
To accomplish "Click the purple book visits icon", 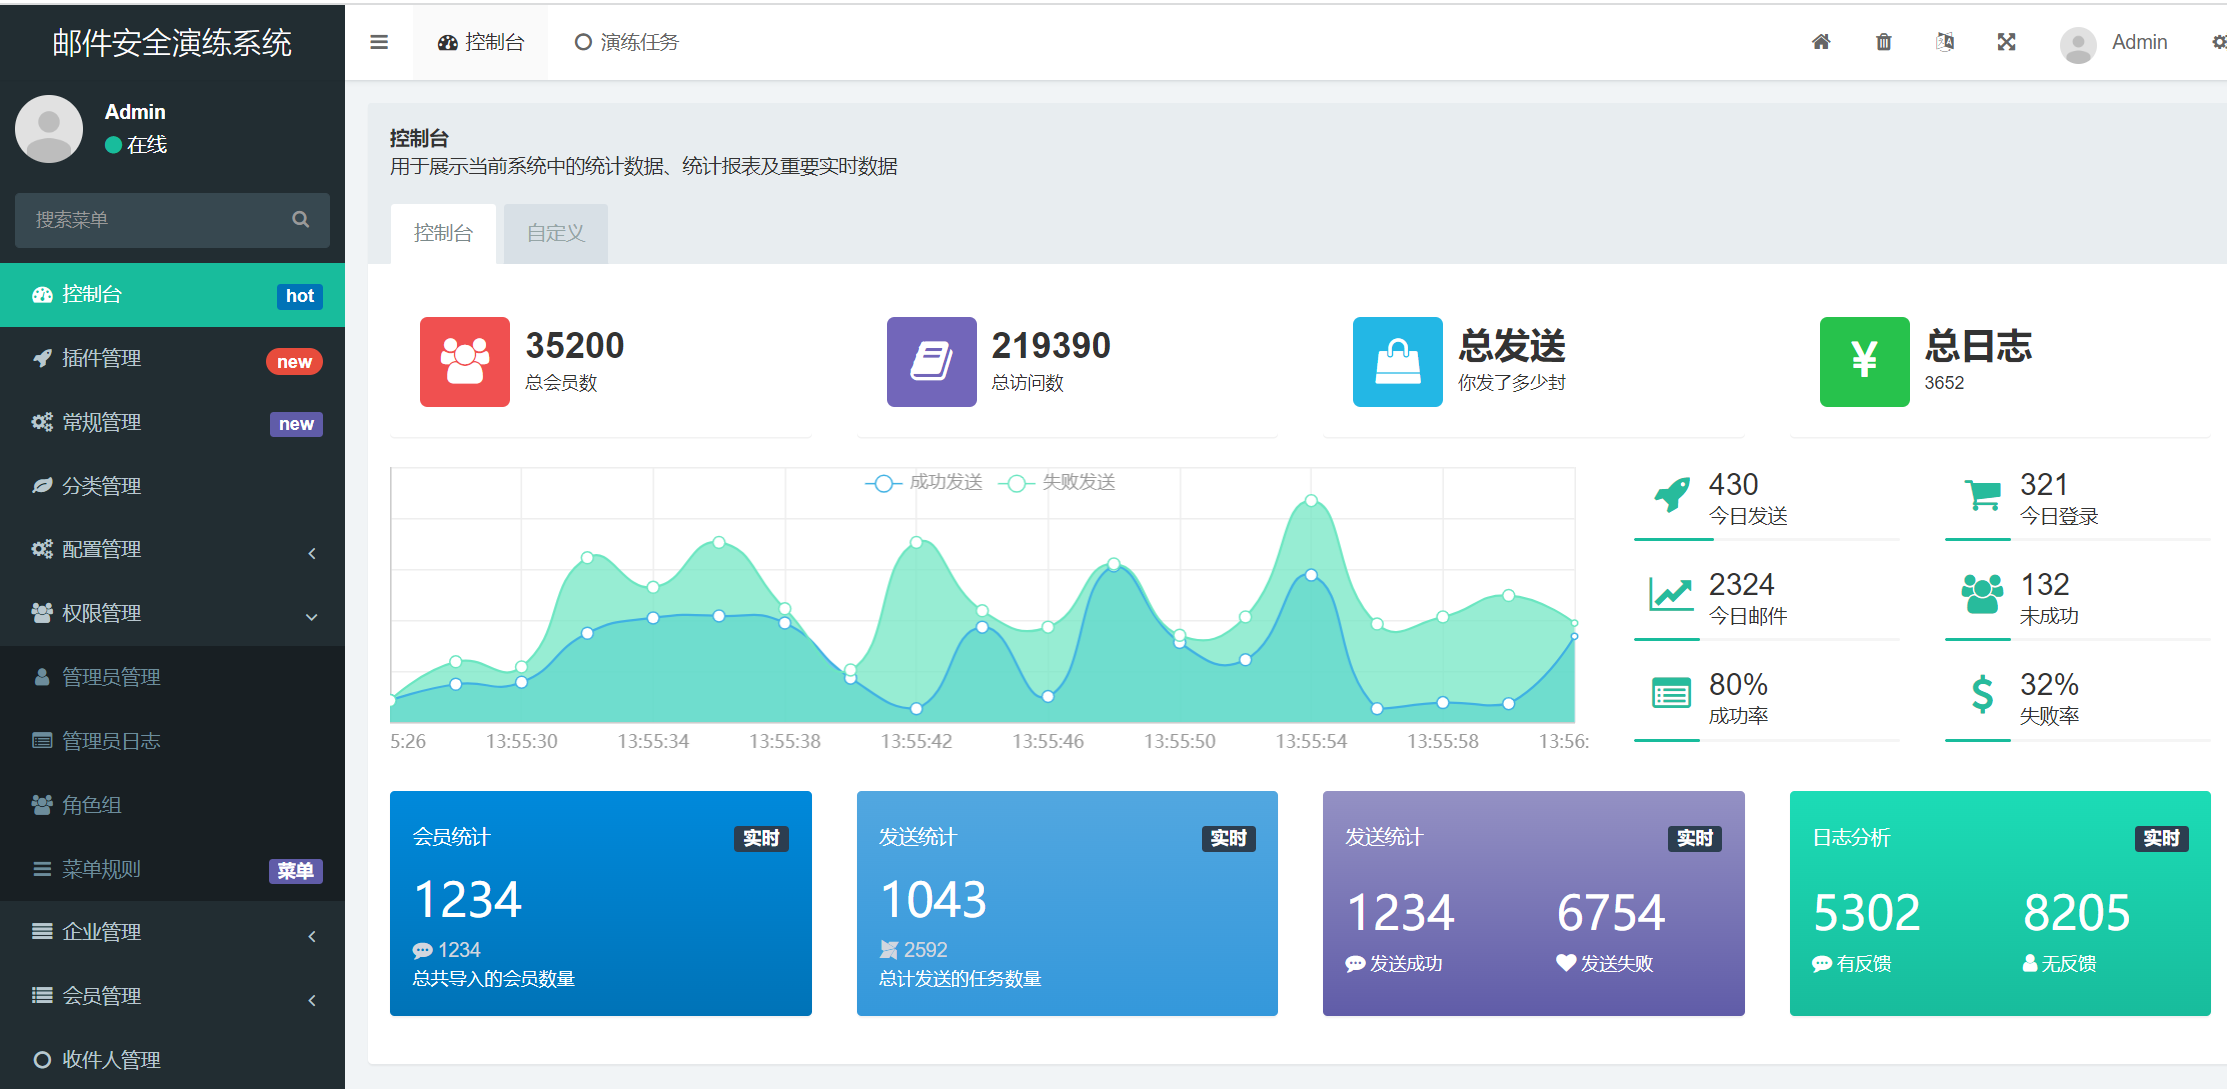I will click(932, 362).
